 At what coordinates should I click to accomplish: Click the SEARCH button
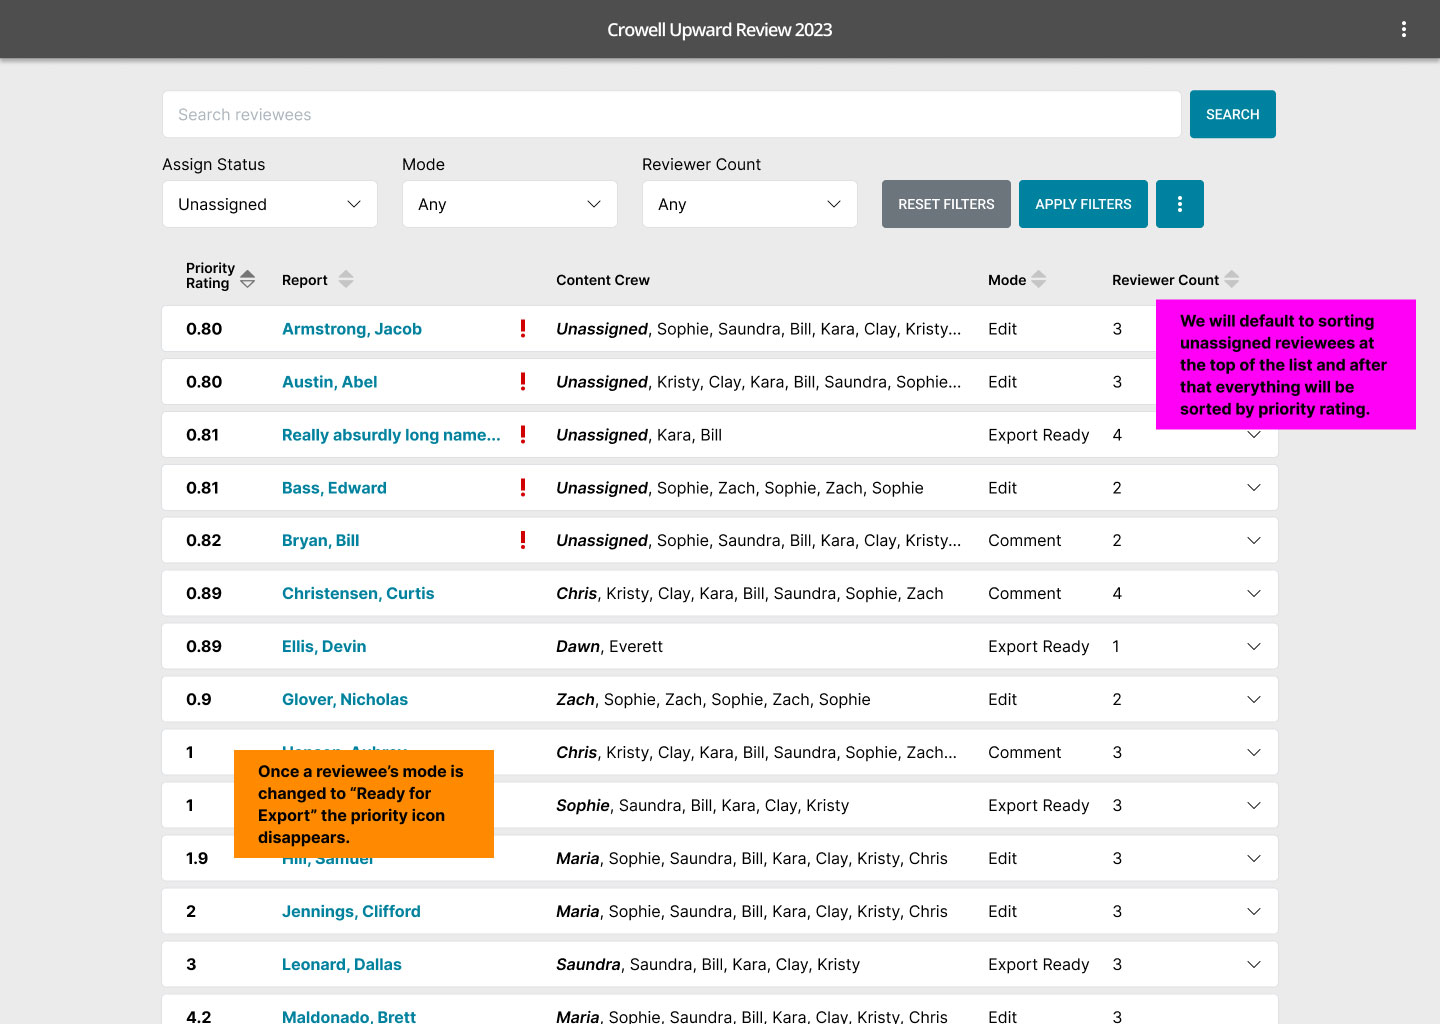click(x=1233, y=114)
